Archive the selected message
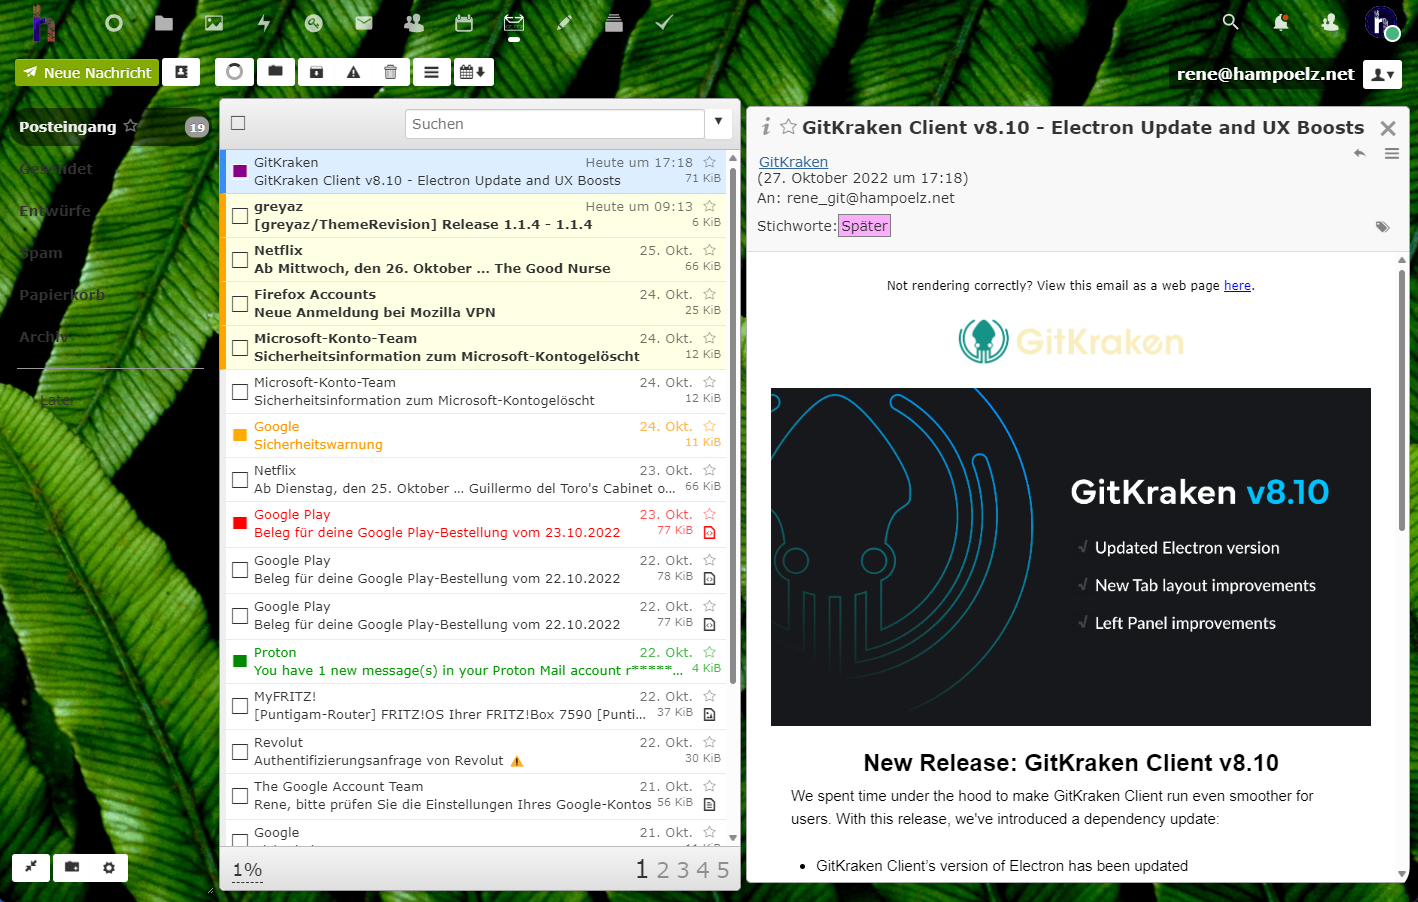Image resolution: width=1418 pixels, height=902 pixels. coord(316,72)
